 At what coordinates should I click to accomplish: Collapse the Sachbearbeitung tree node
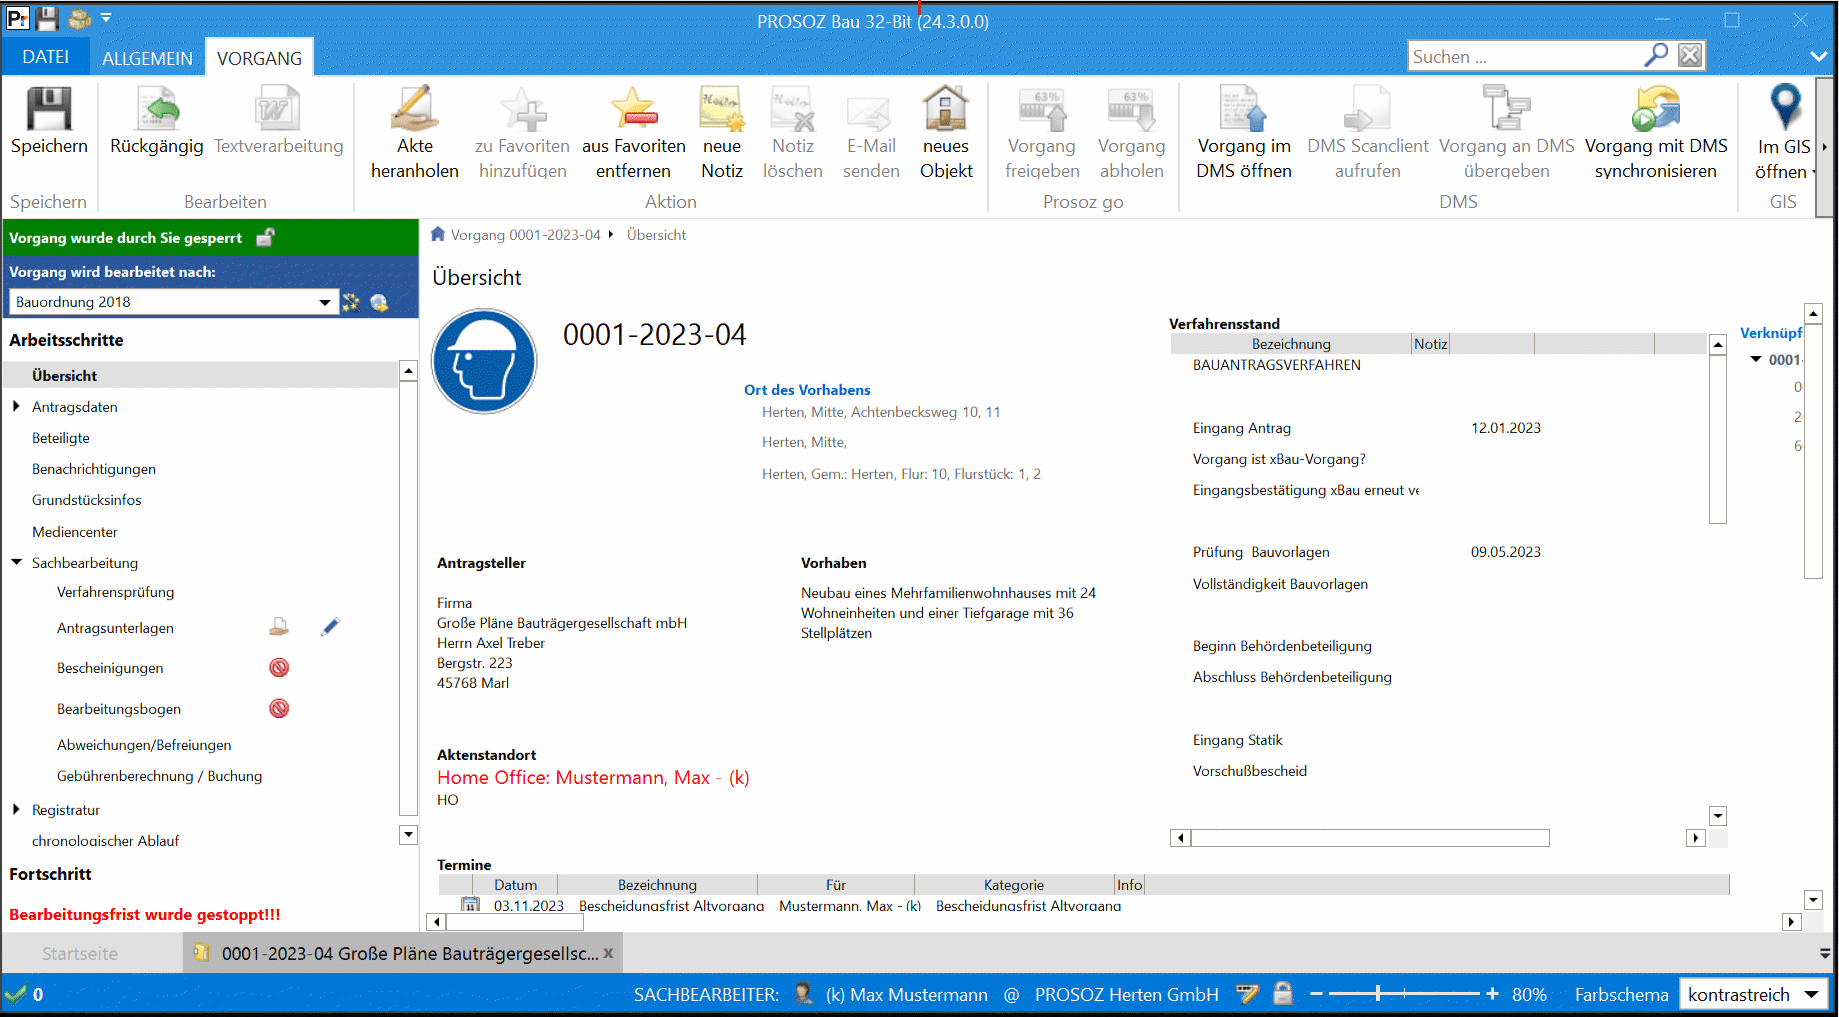tap(16, 562)
